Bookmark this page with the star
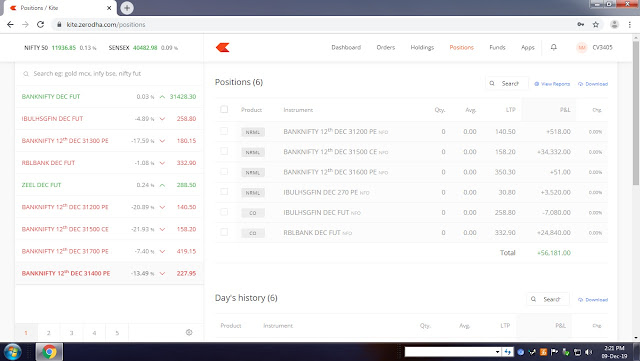640x361 pixels. coord(596,25)
